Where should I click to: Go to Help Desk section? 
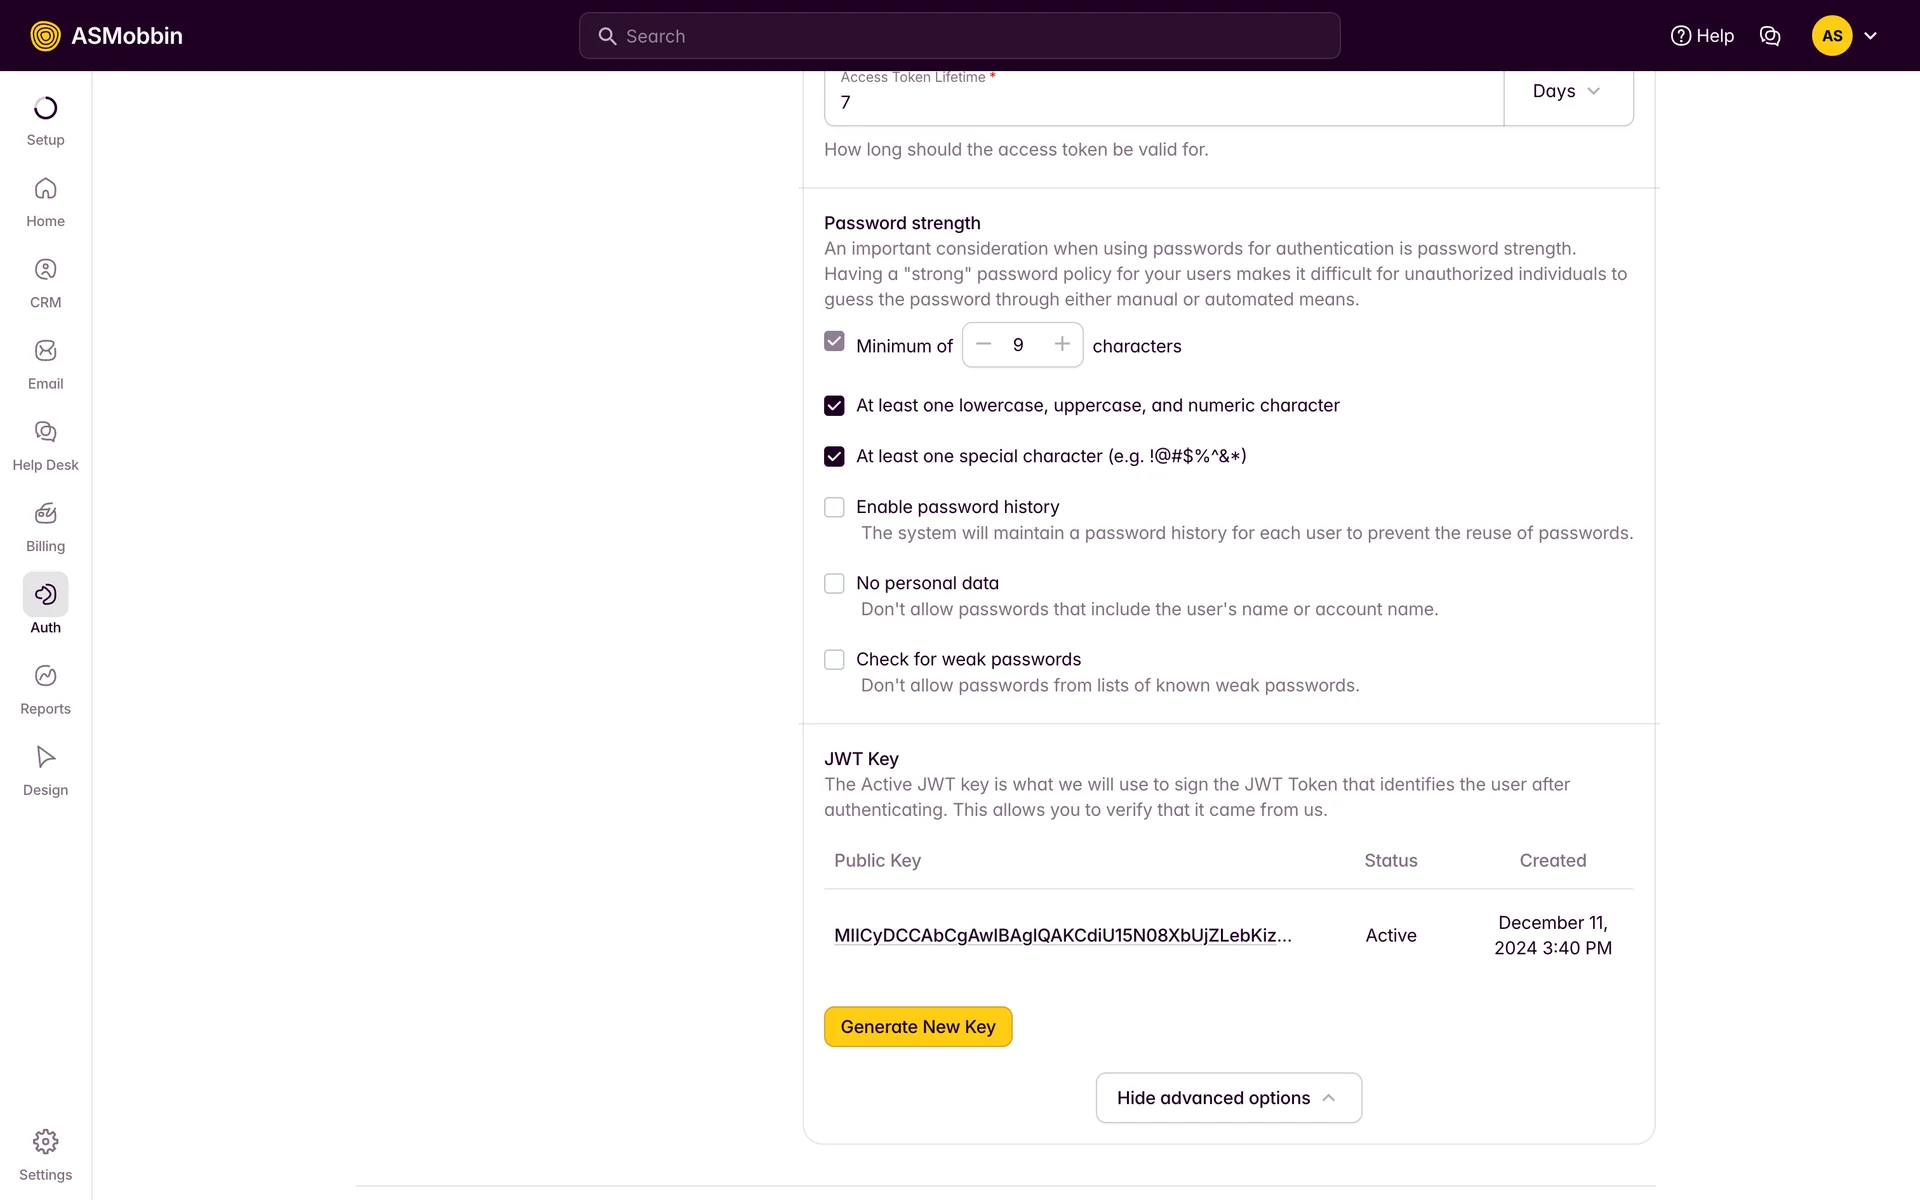45,433
